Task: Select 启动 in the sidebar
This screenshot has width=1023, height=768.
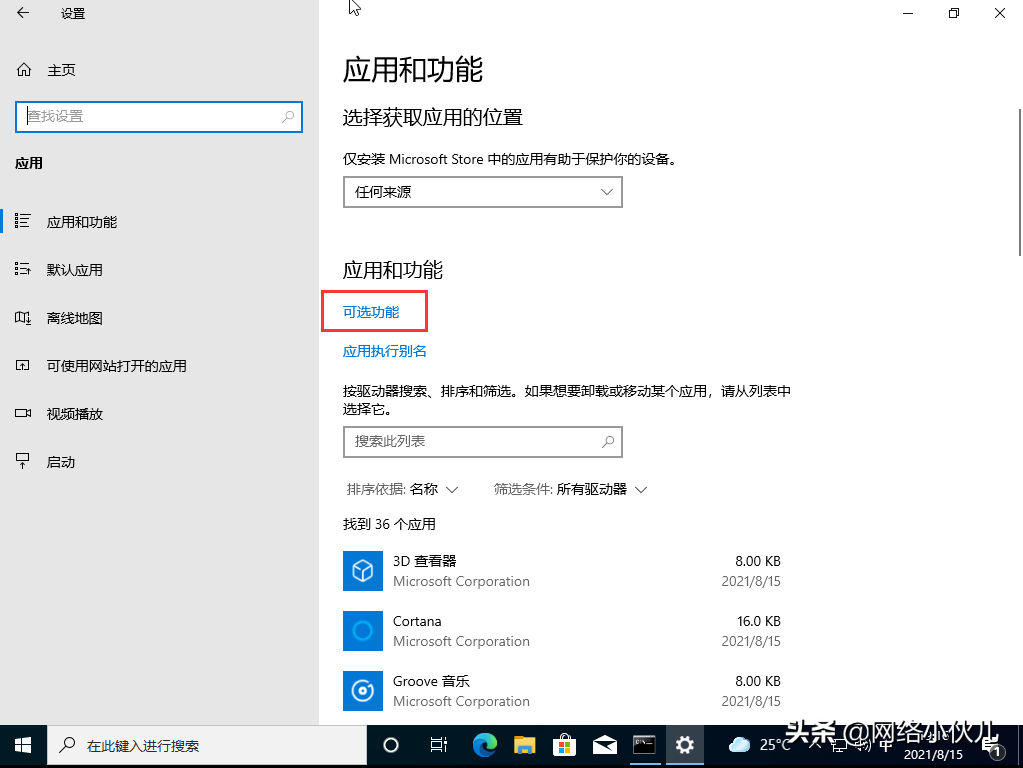Action: pos(61,461)
